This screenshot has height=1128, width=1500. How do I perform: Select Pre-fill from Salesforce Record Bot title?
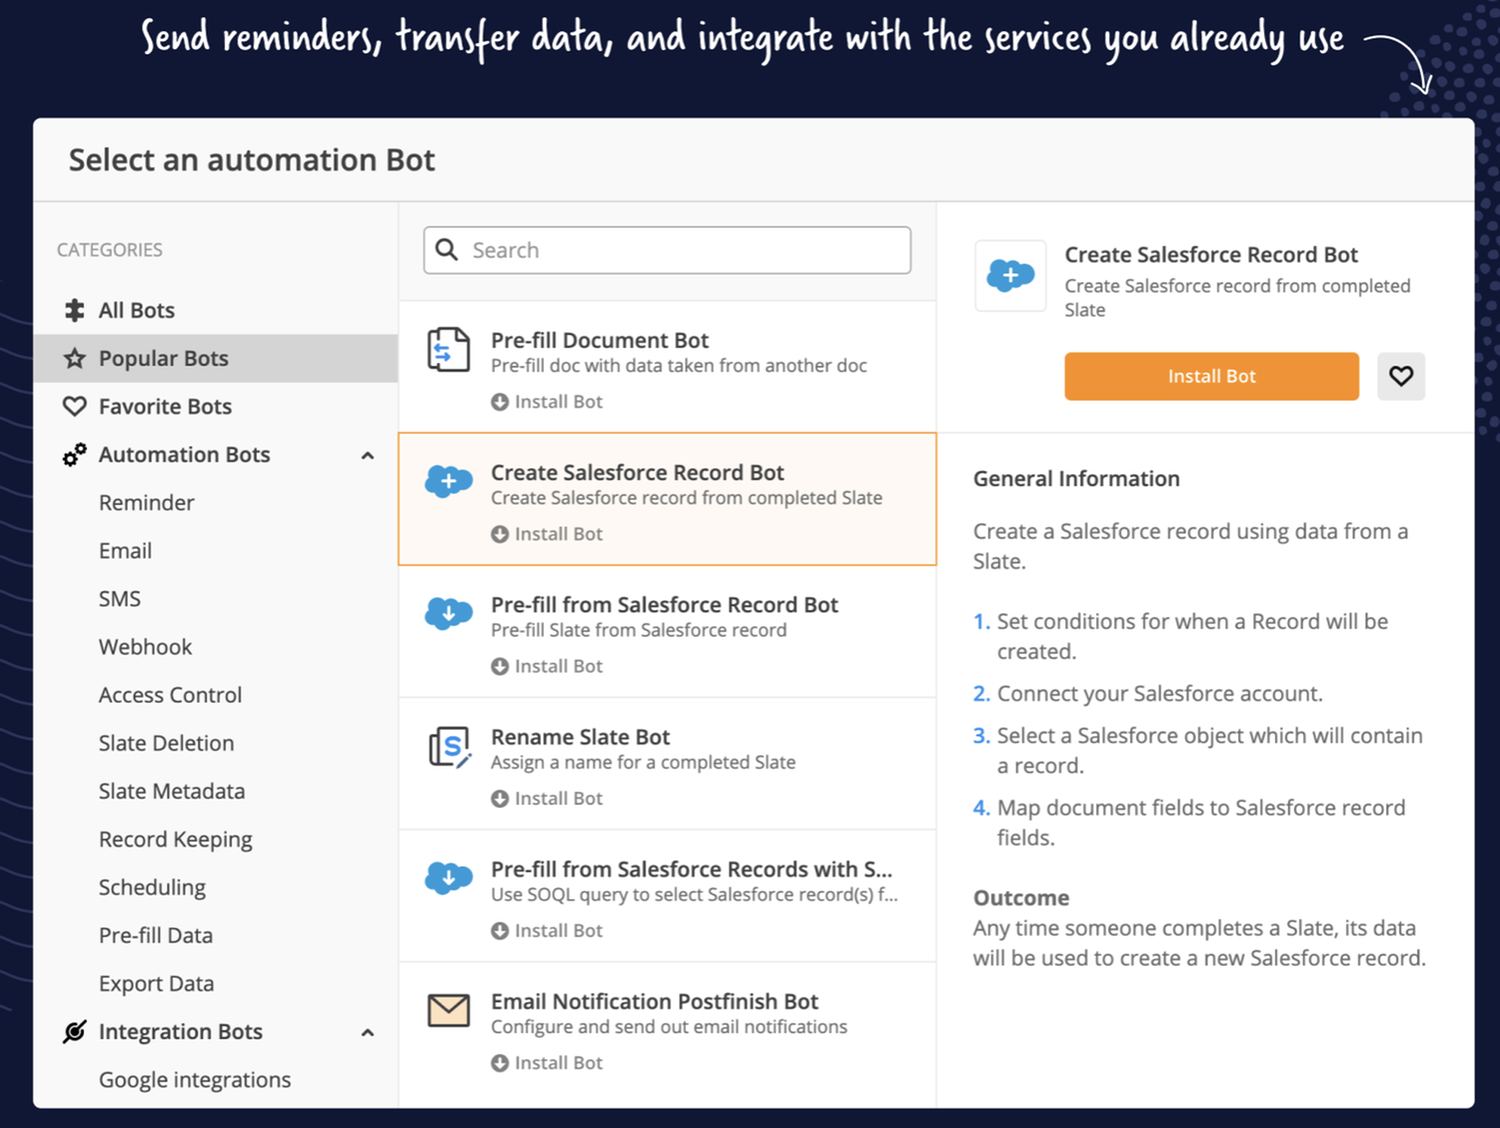click(x=664, y=605)
